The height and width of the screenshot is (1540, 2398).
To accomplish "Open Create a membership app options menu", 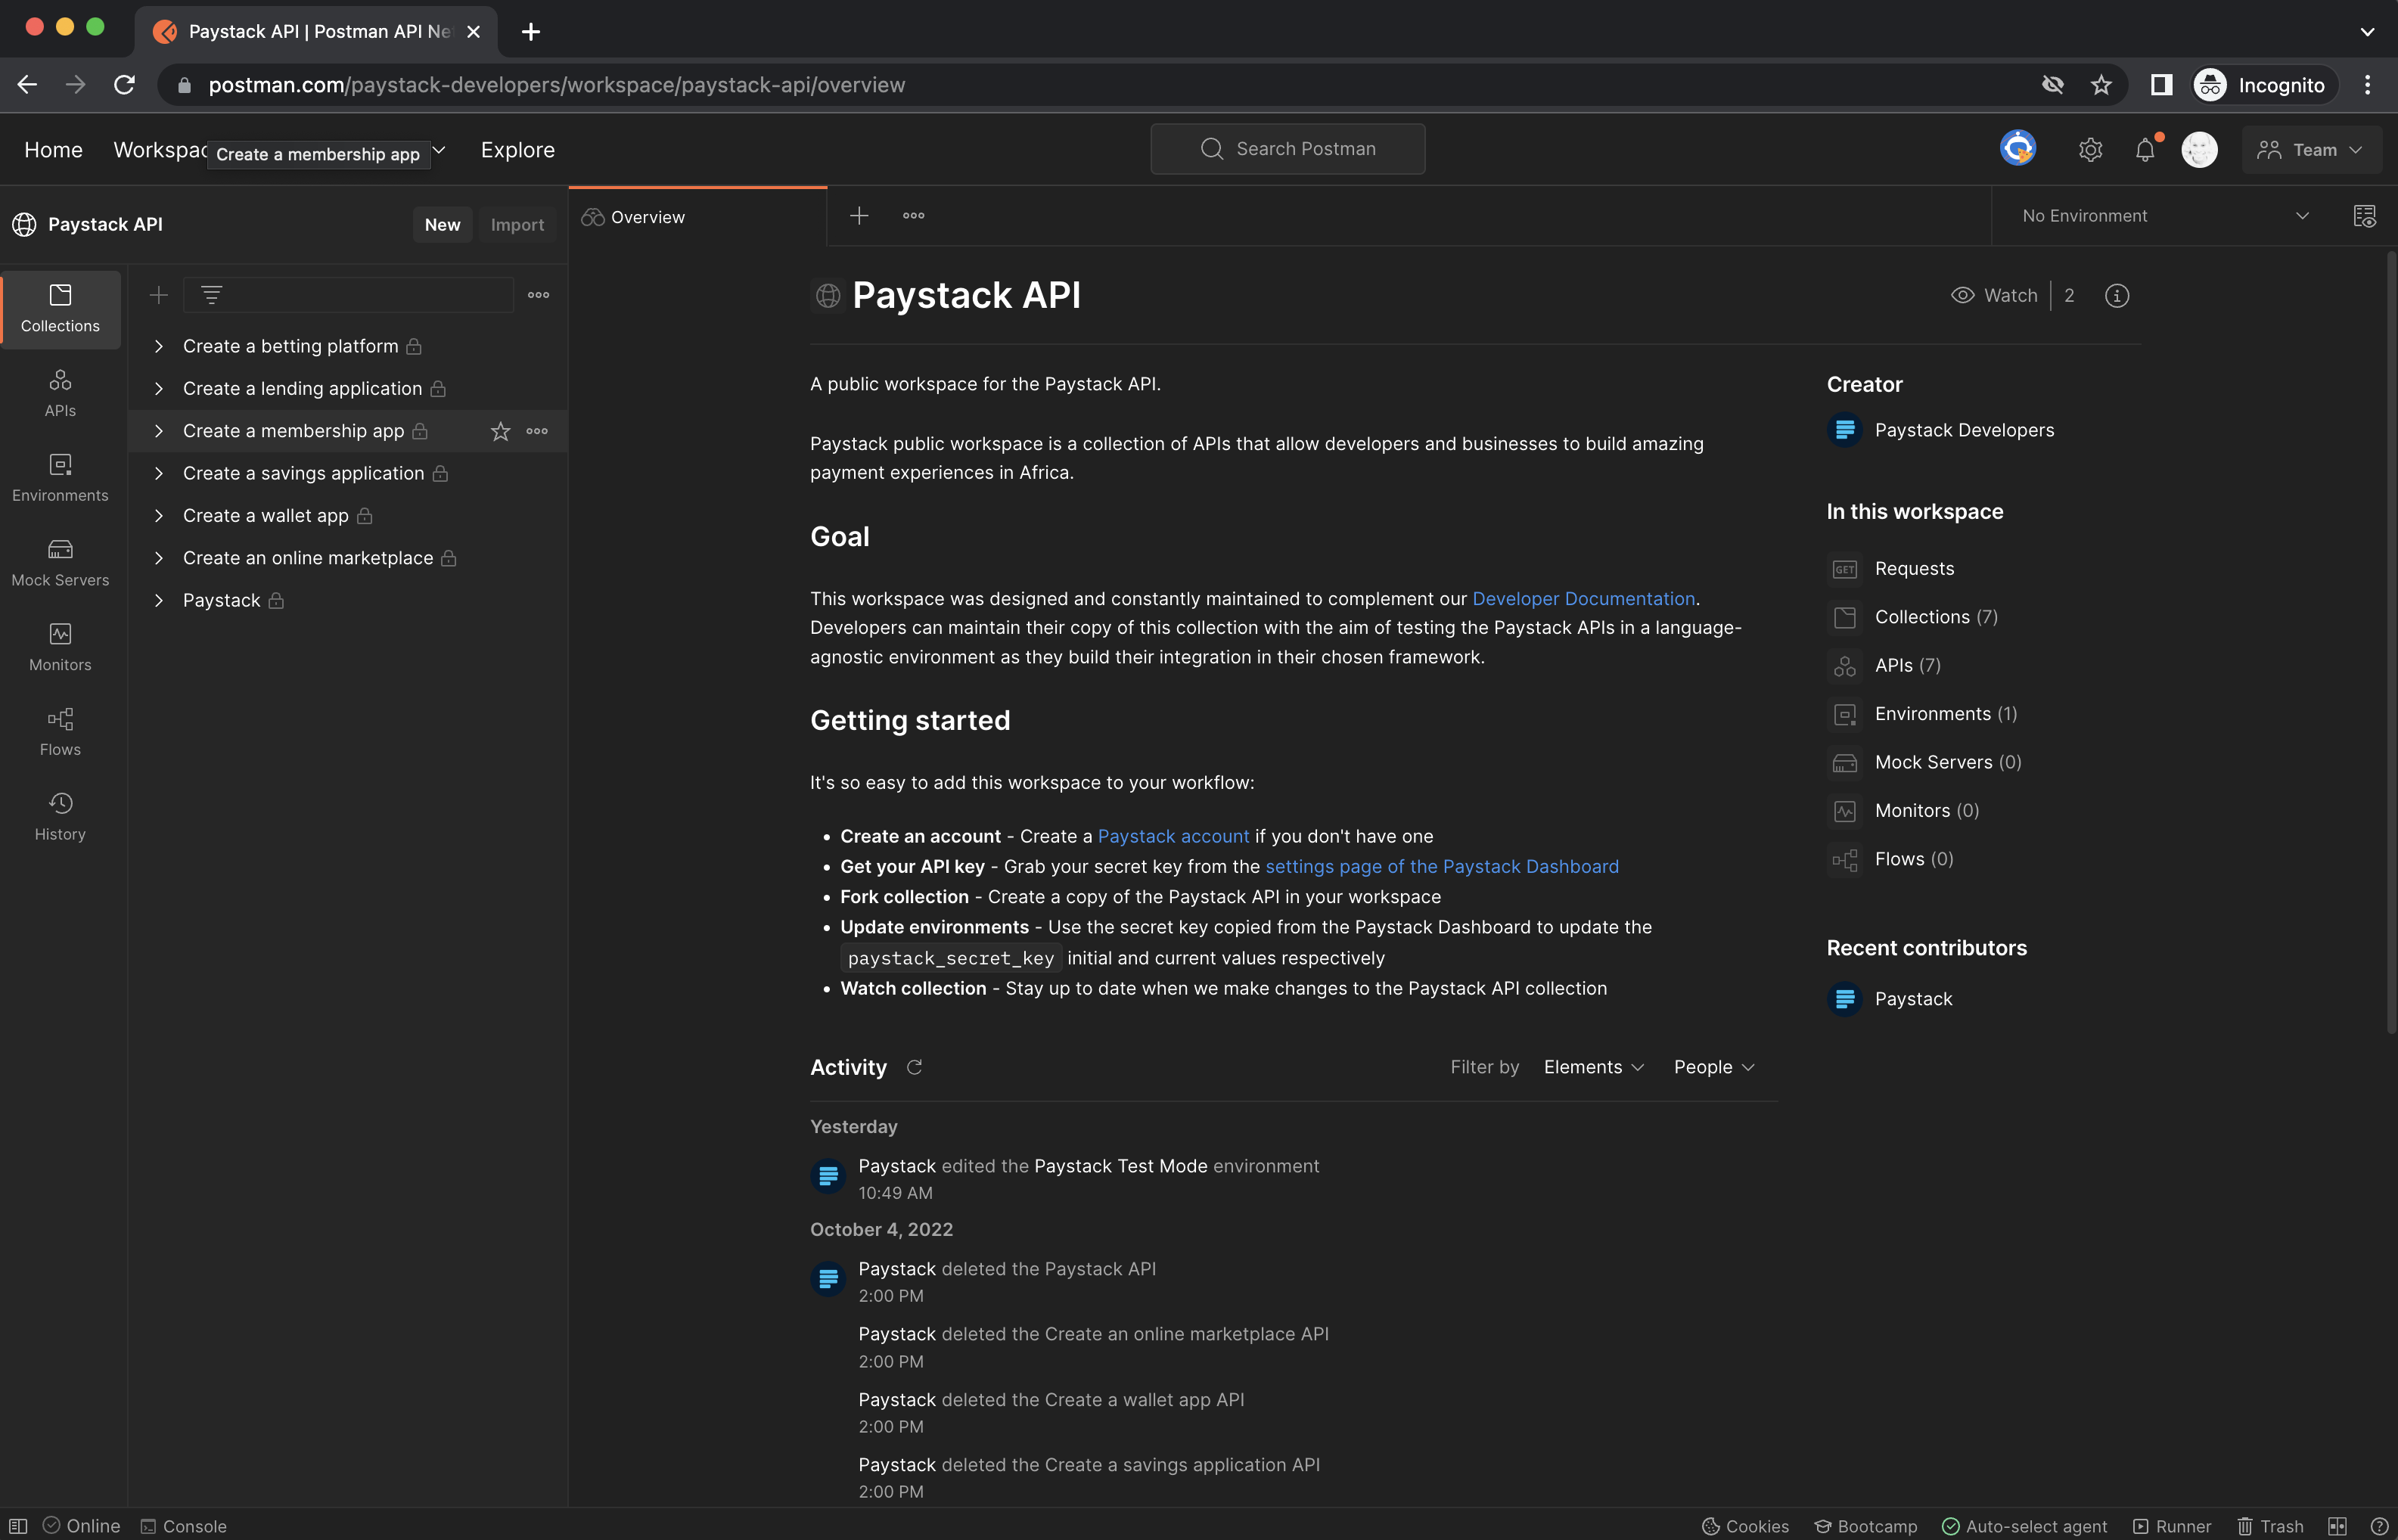I will (537, 431).
